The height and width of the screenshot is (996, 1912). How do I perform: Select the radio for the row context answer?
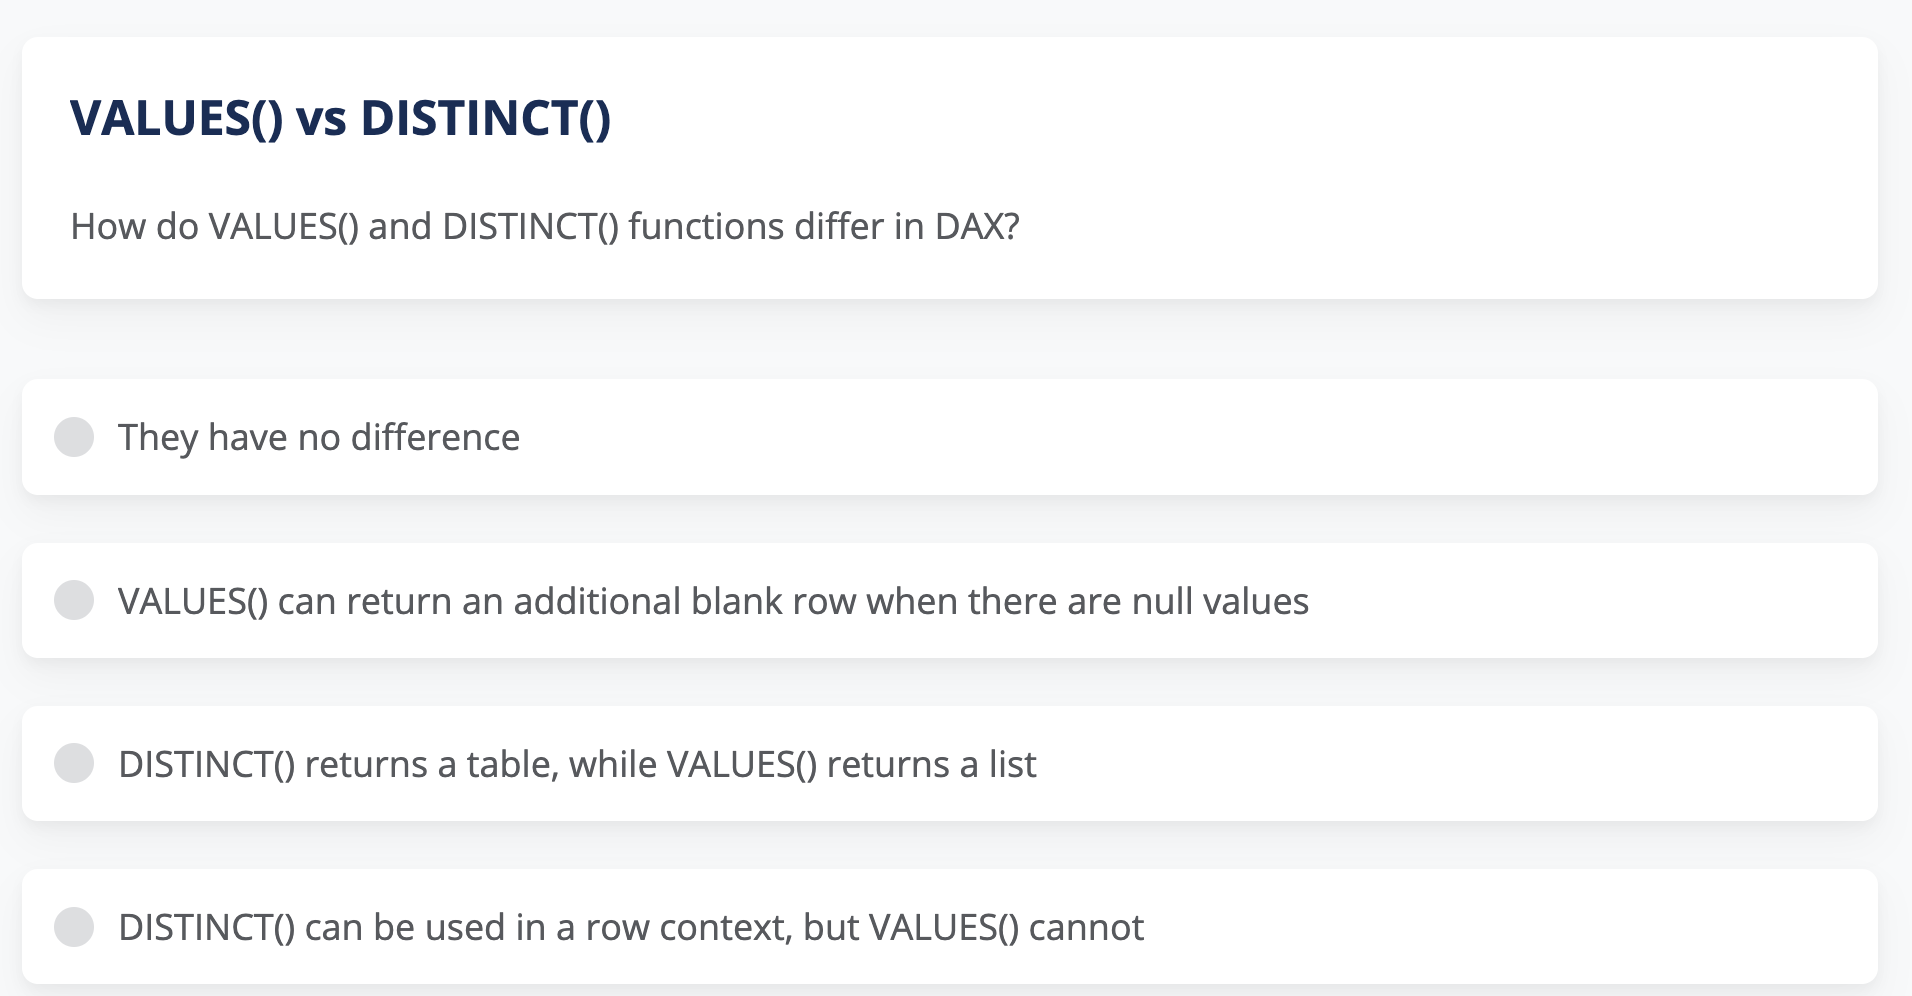pyautogui.click(x=74, y=926)
